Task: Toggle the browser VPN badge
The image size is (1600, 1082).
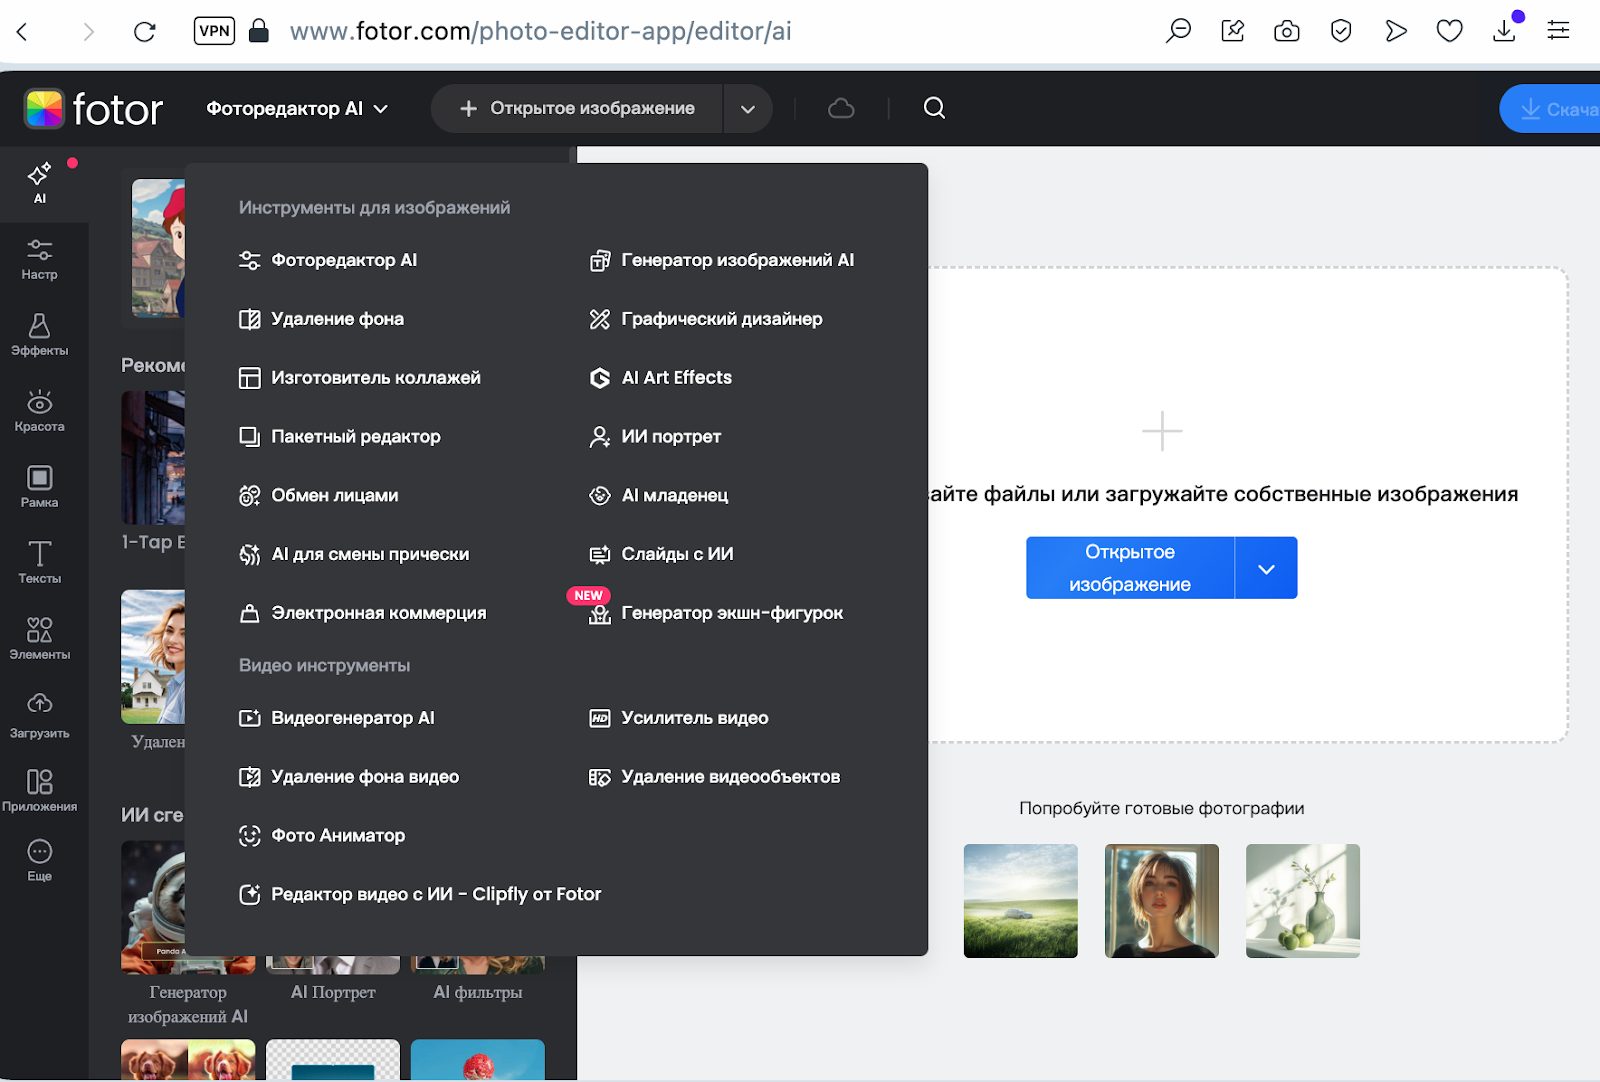Action: [x=214, y=31]
